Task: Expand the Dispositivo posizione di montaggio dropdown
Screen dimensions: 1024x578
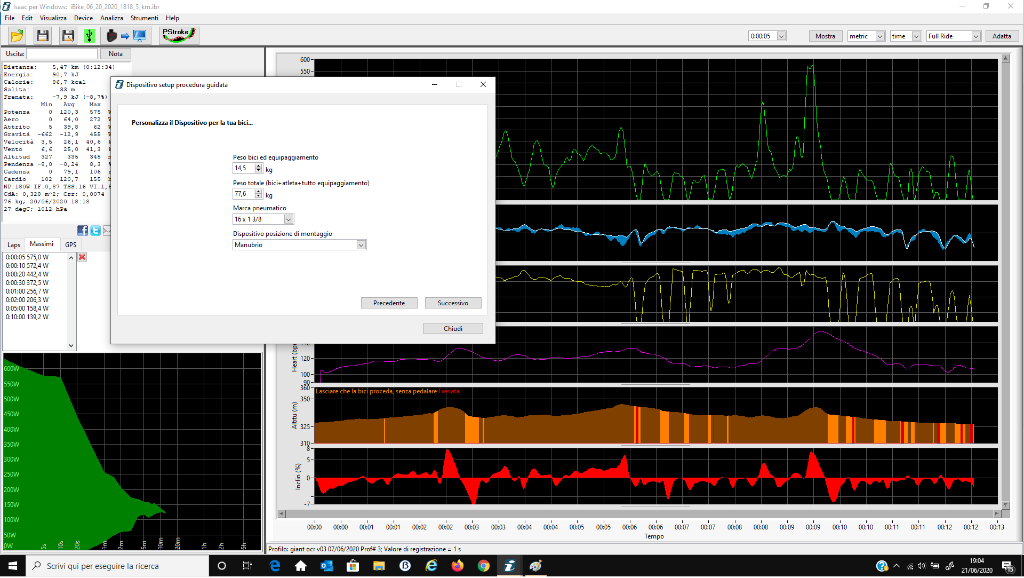Action: [x=361, y=244]
